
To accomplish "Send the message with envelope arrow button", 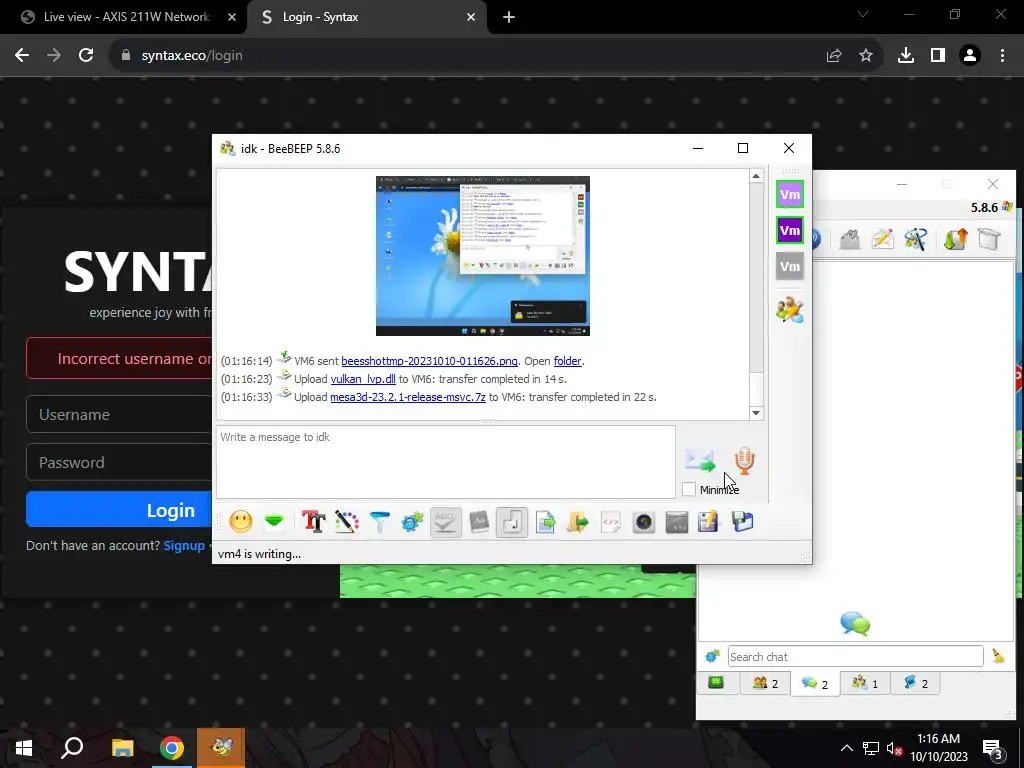I will [700, 460].
